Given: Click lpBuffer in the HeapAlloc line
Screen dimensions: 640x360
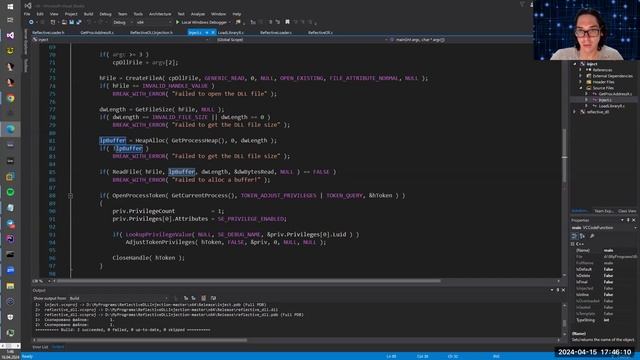Looking at the screenshot, I should (x=113, y=140).
